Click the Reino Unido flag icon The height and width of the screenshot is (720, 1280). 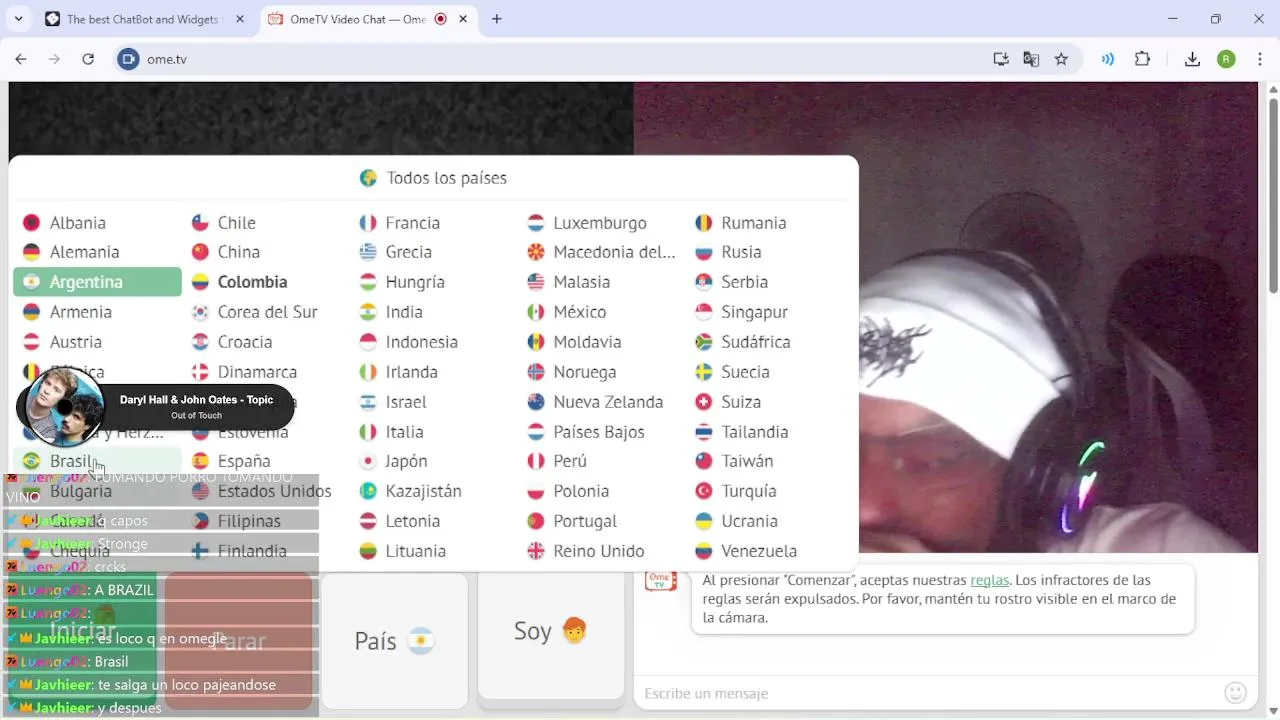536,551
